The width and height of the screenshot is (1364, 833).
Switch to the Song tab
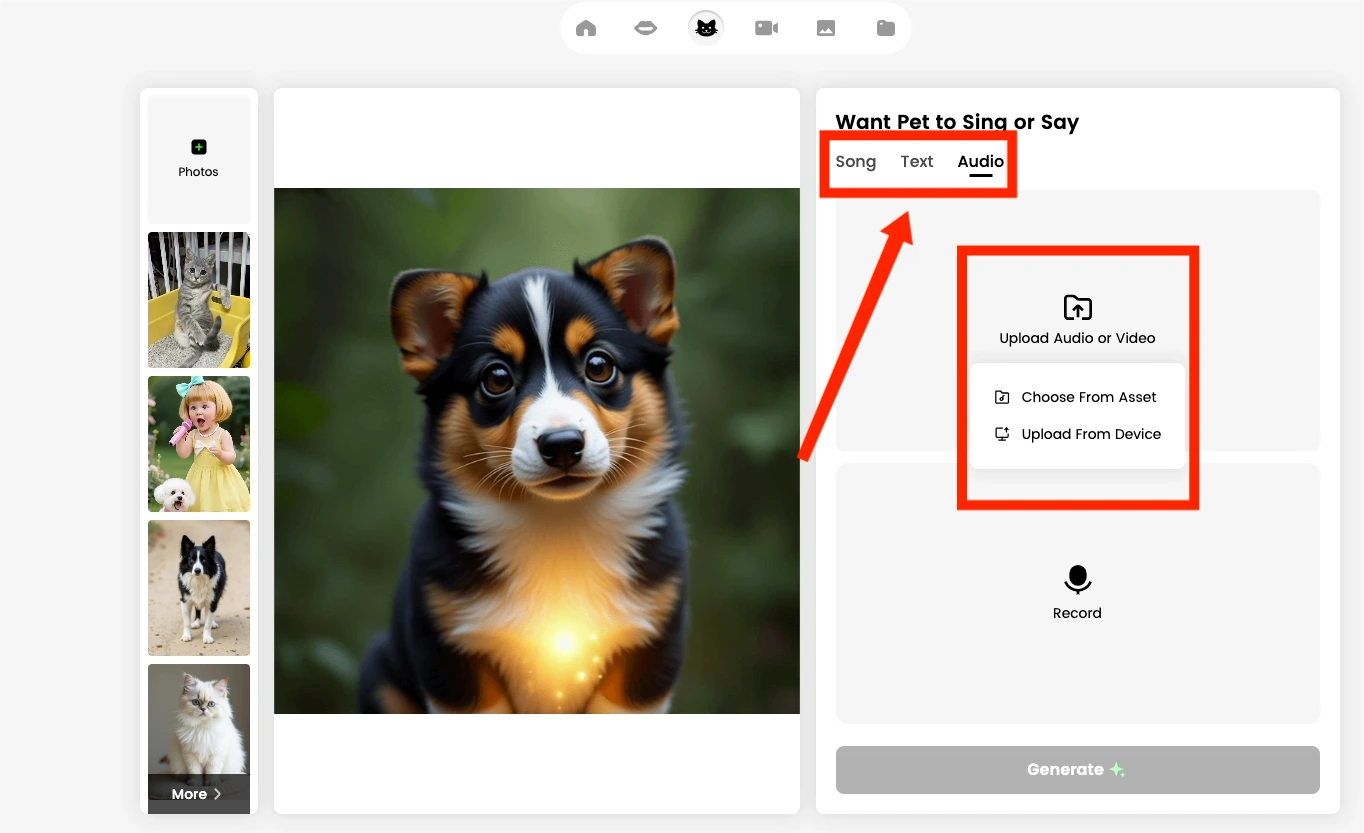[x=856, y=161]
